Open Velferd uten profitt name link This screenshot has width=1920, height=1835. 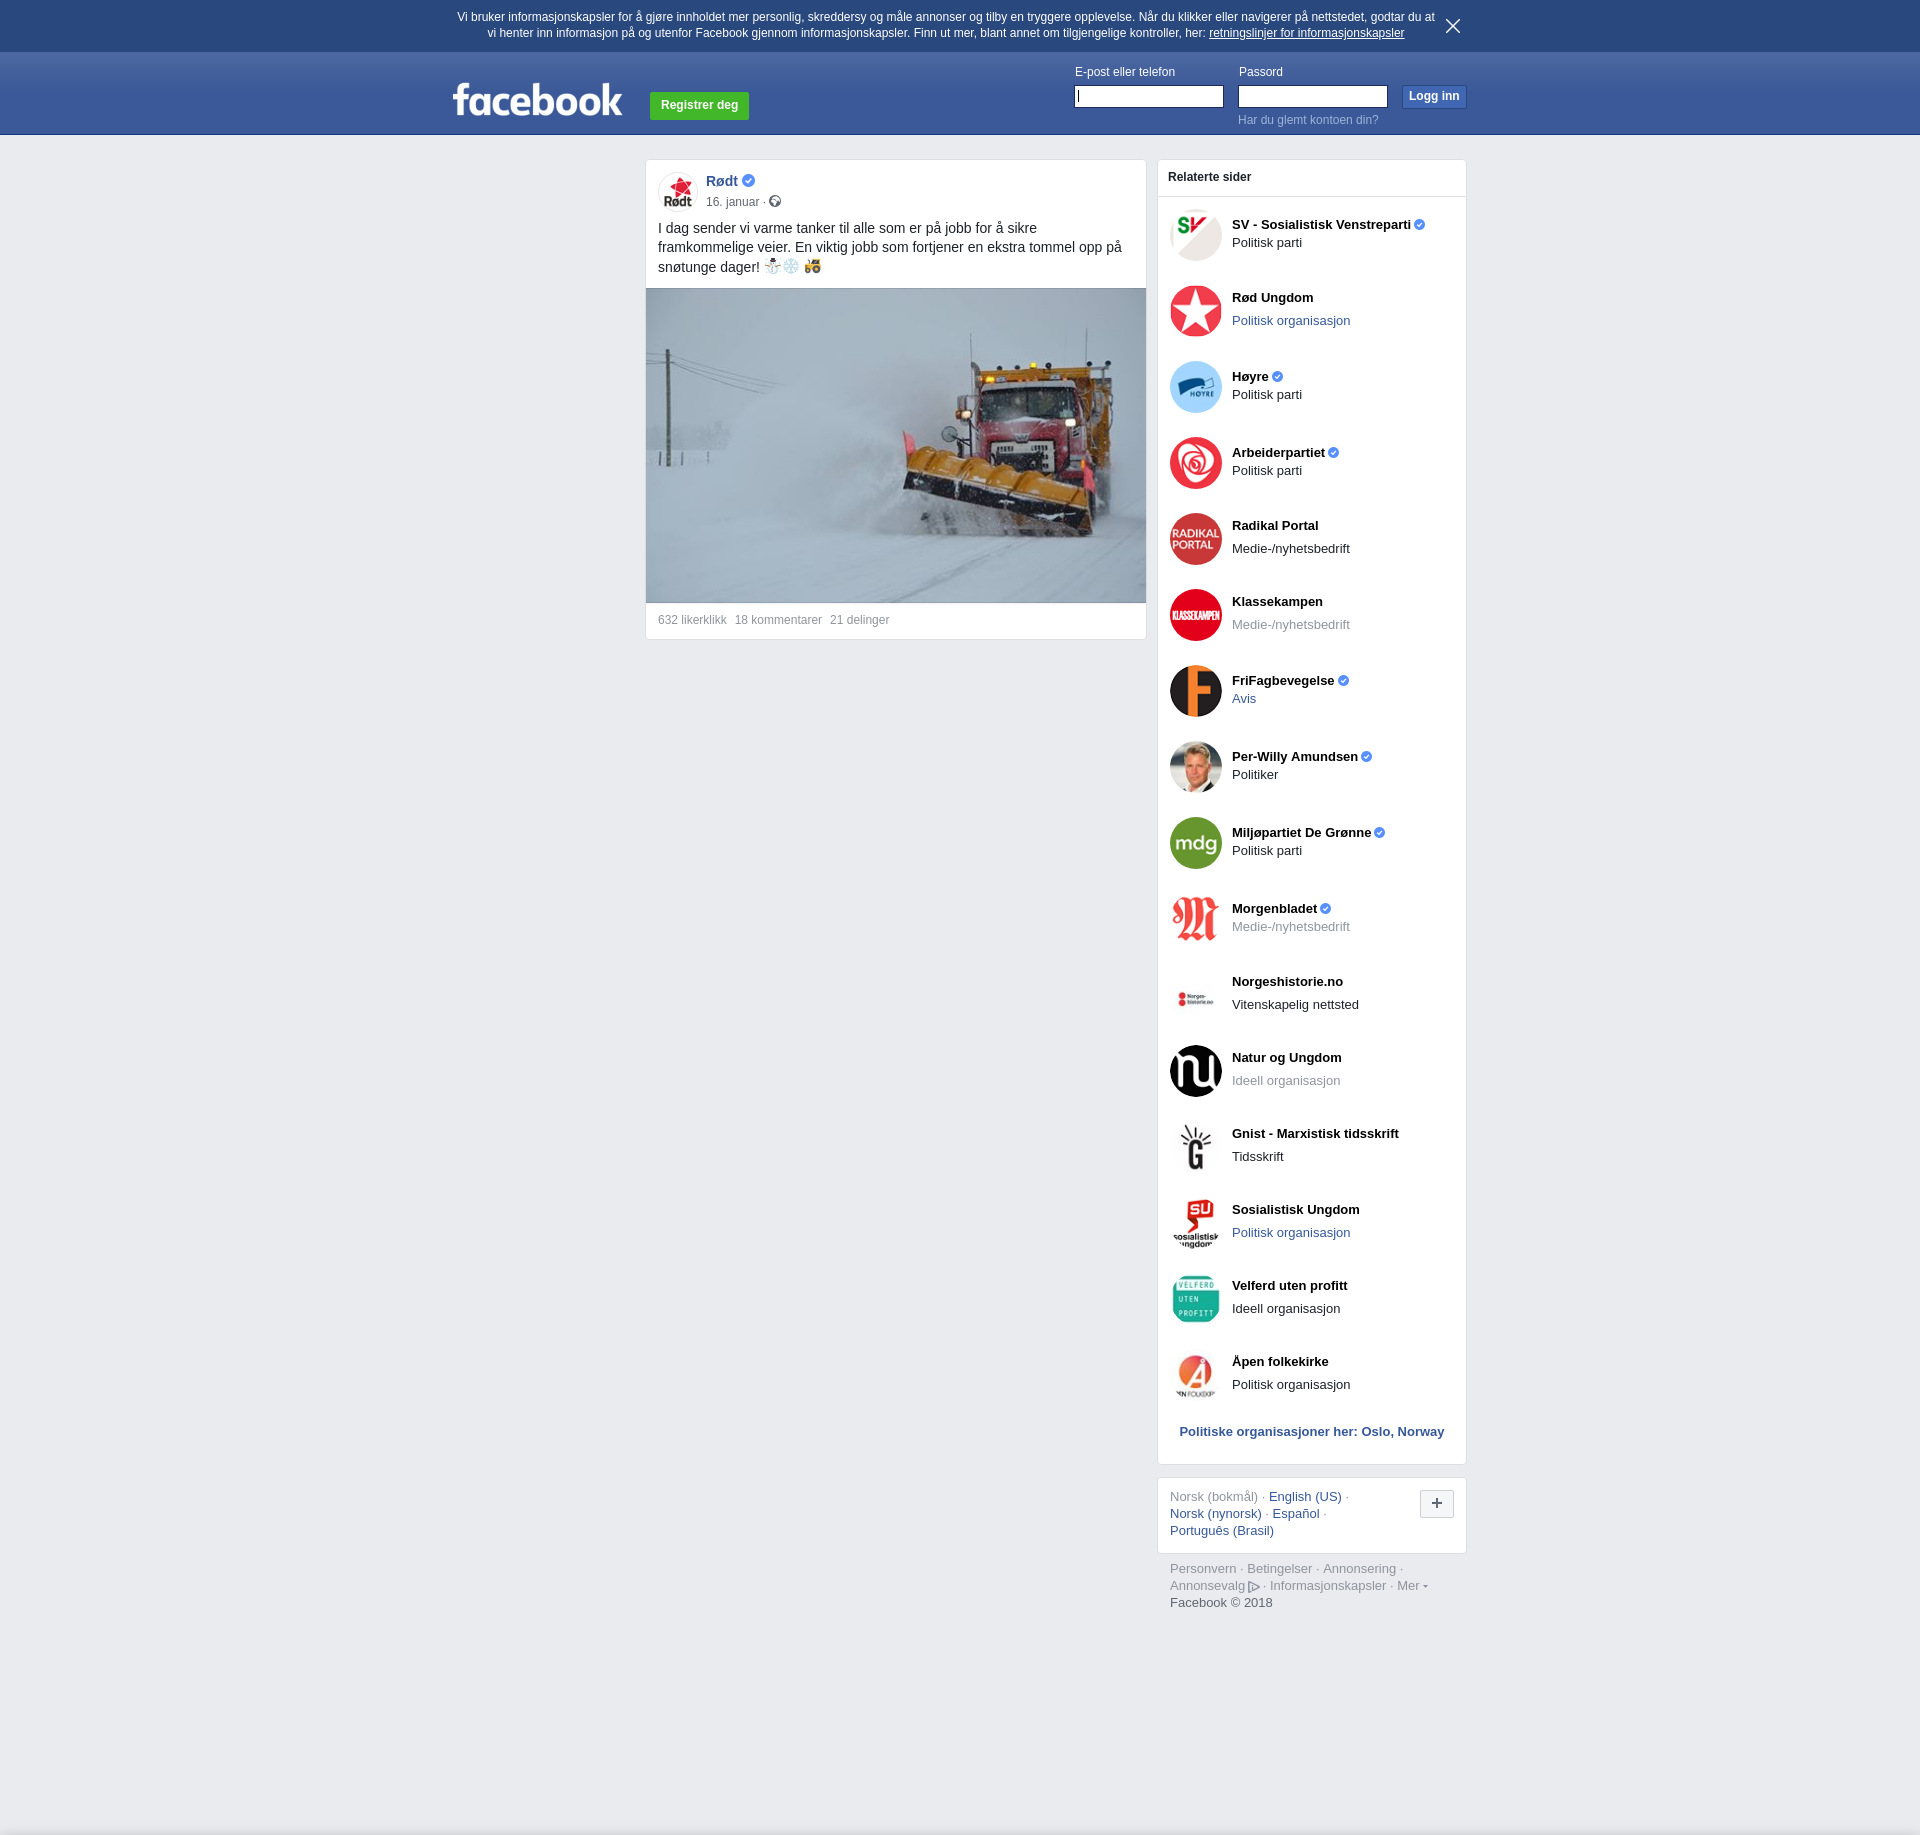[1289, 1286]
